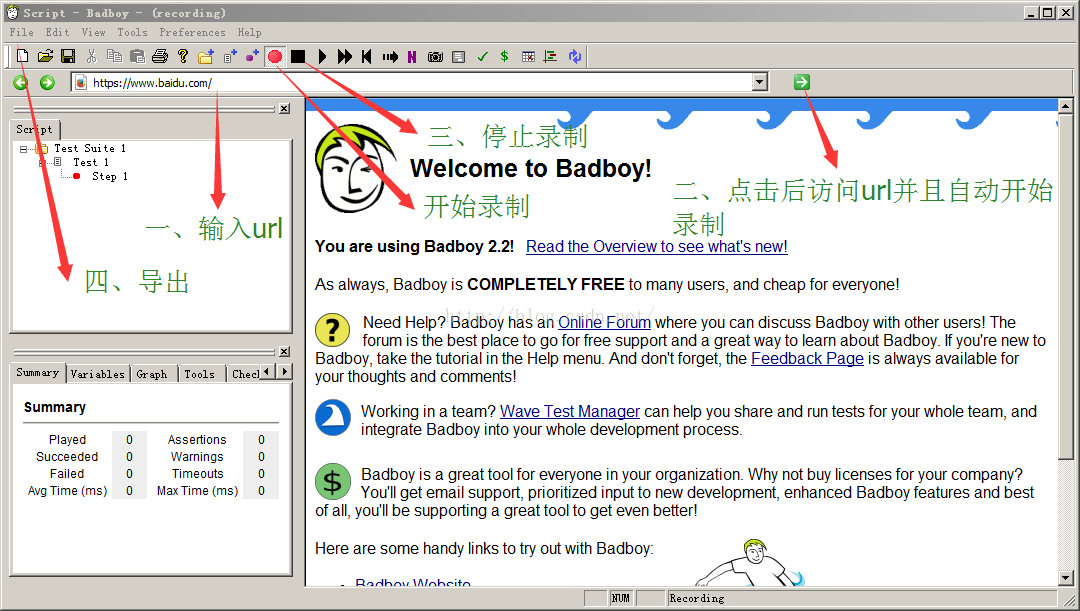This screenshot has height=611, width=1080.
Task: Step through with striped arrow icon
Action: (x=390, y=56)
